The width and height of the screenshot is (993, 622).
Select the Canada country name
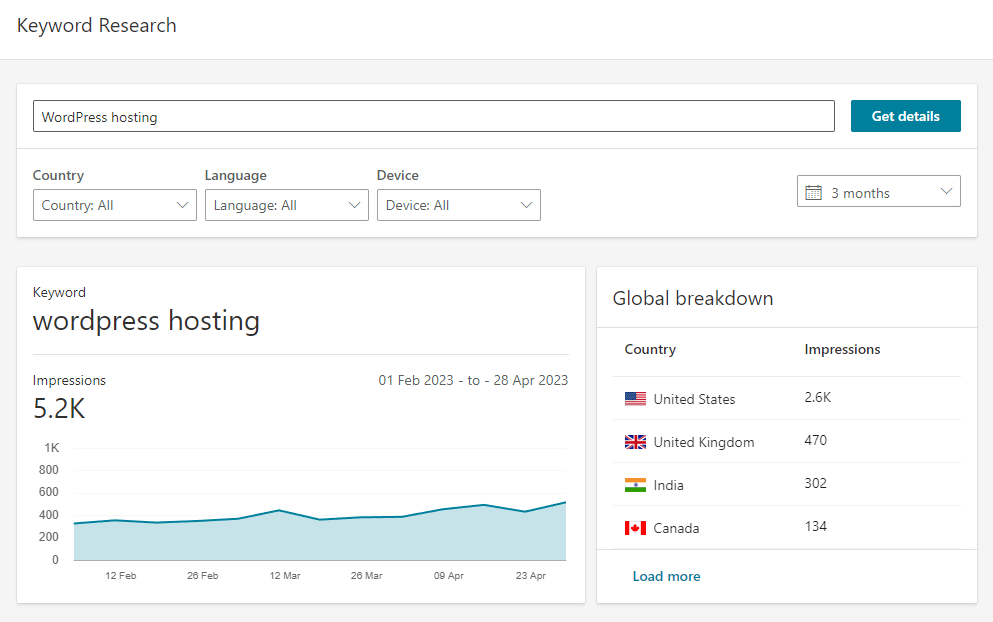coord(676,528)
